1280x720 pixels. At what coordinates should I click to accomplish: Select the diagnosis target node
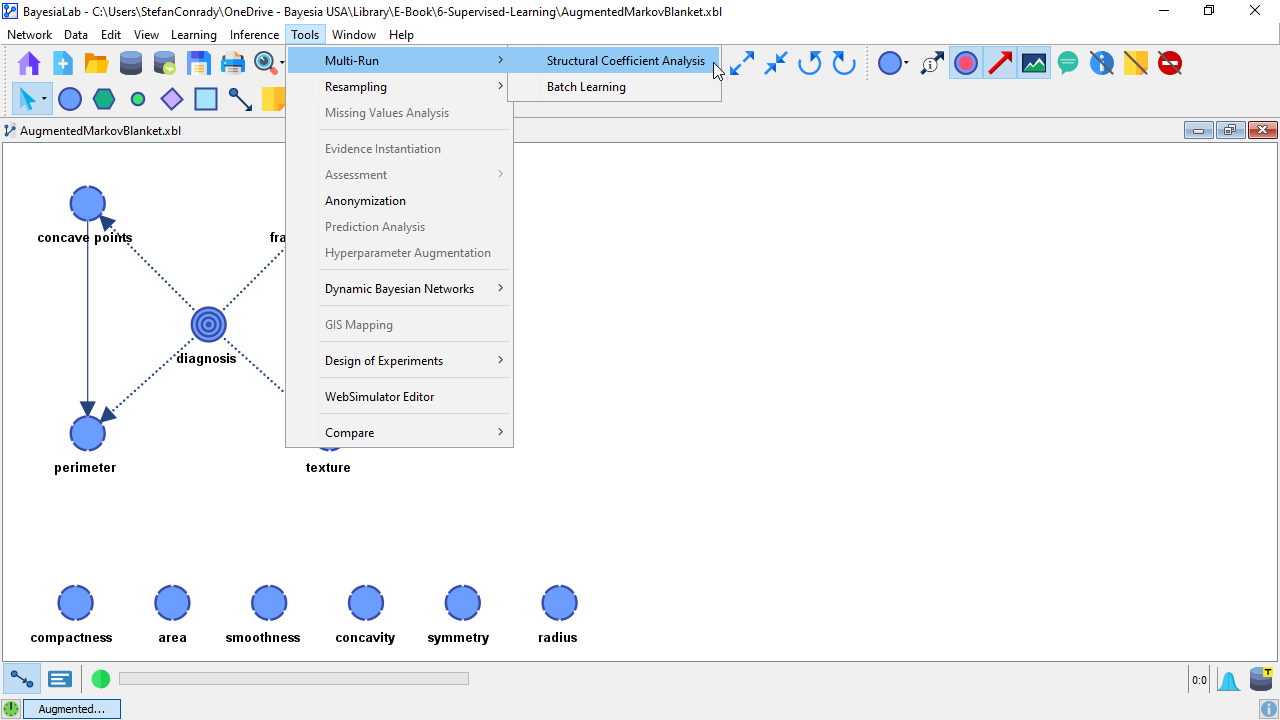coord(208,324)
